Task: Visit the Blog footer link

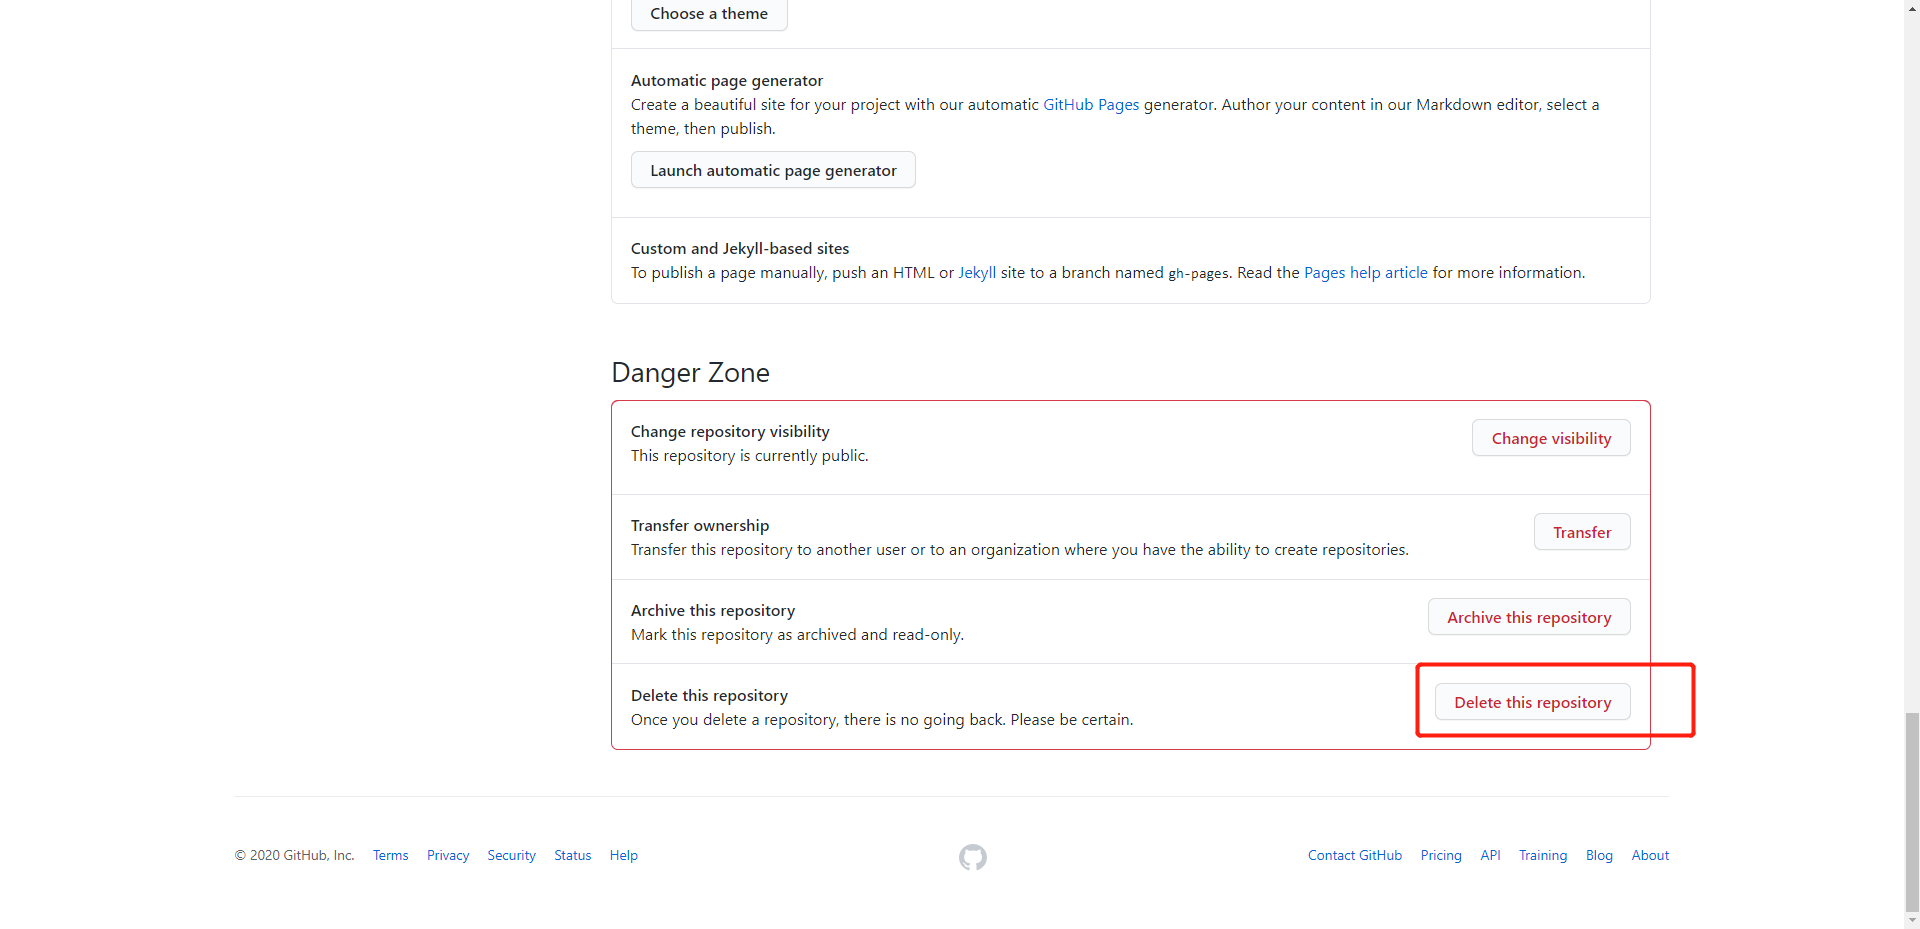Action: (1598, 856)
